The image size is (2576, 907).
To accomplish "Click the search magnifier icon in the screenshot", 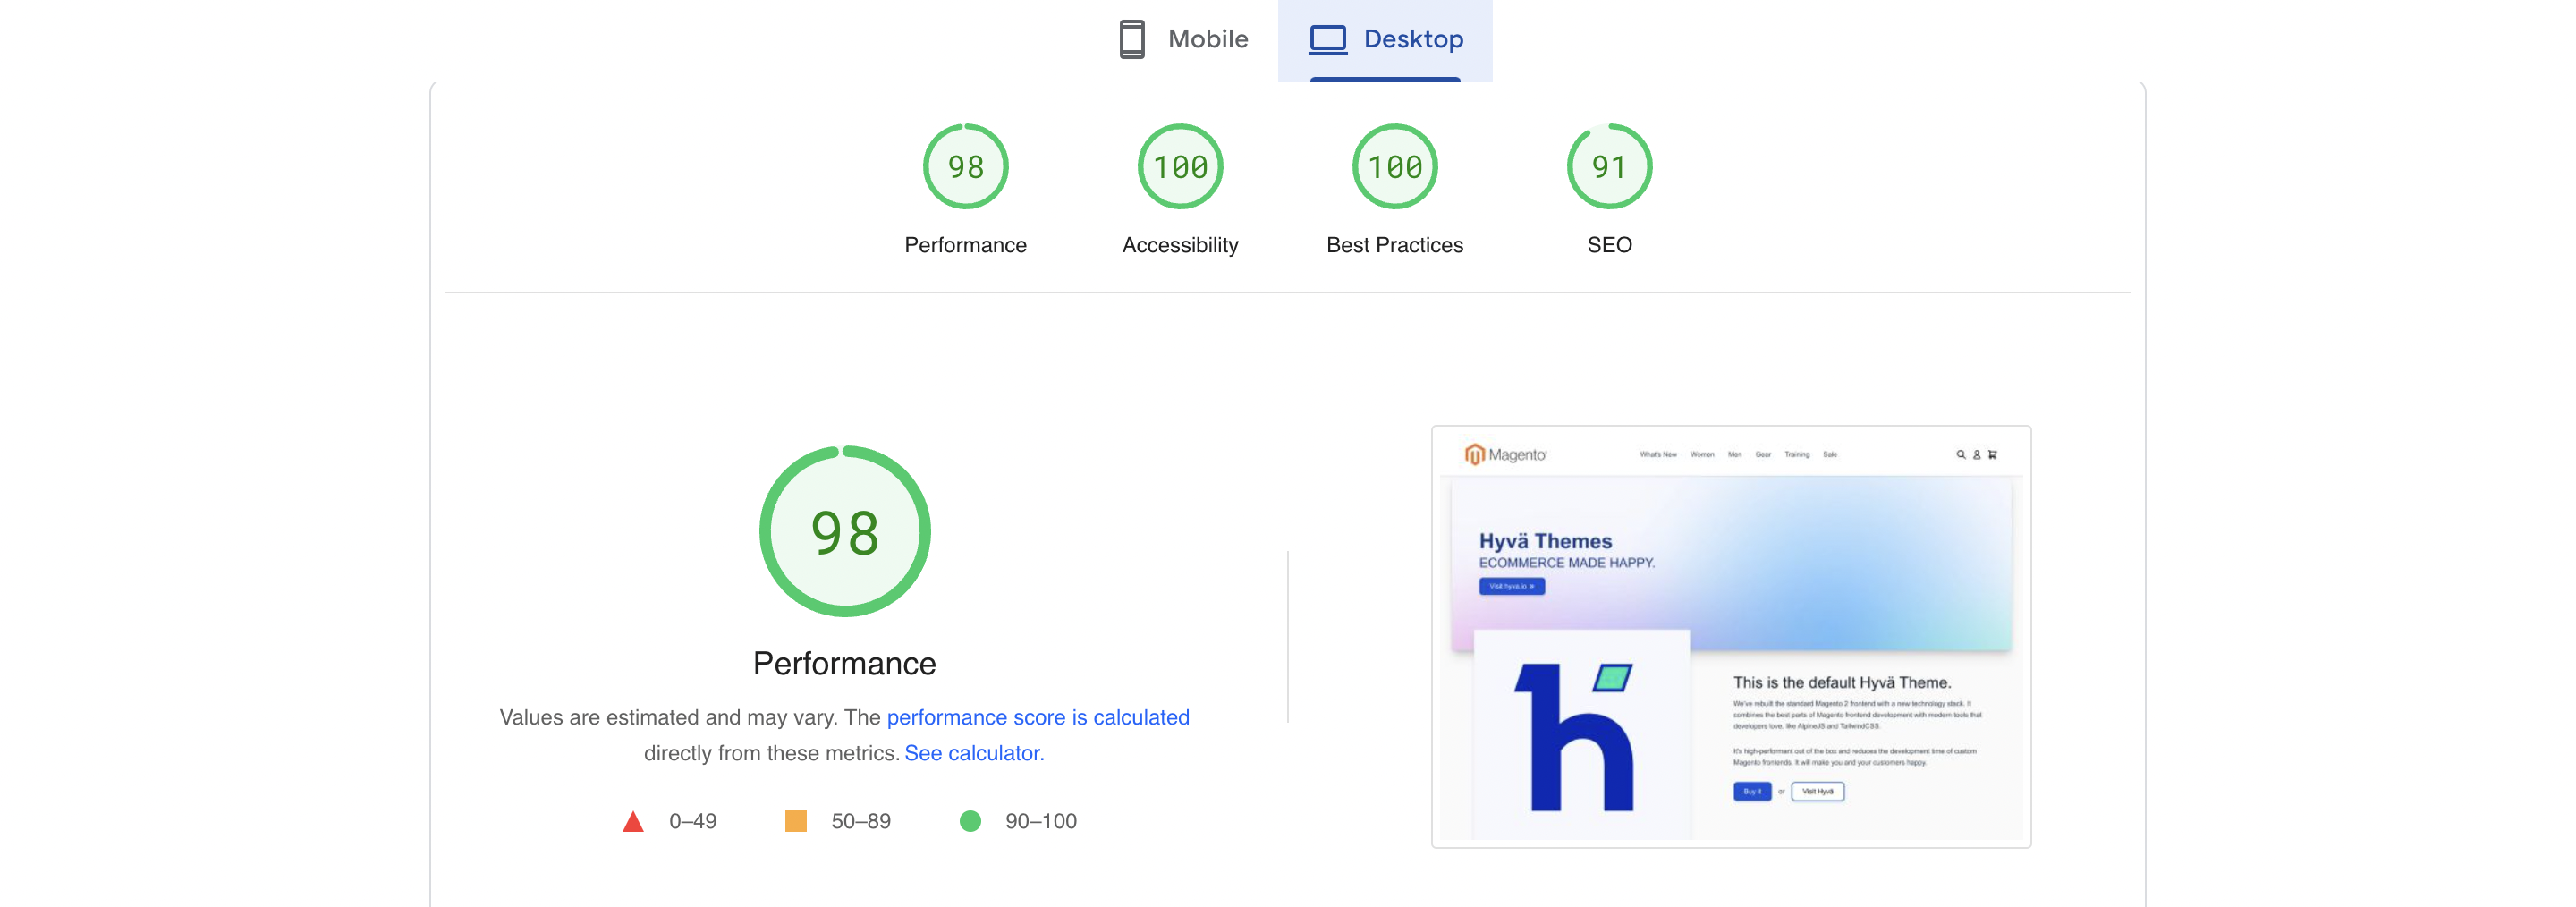I will (1960, 455).
